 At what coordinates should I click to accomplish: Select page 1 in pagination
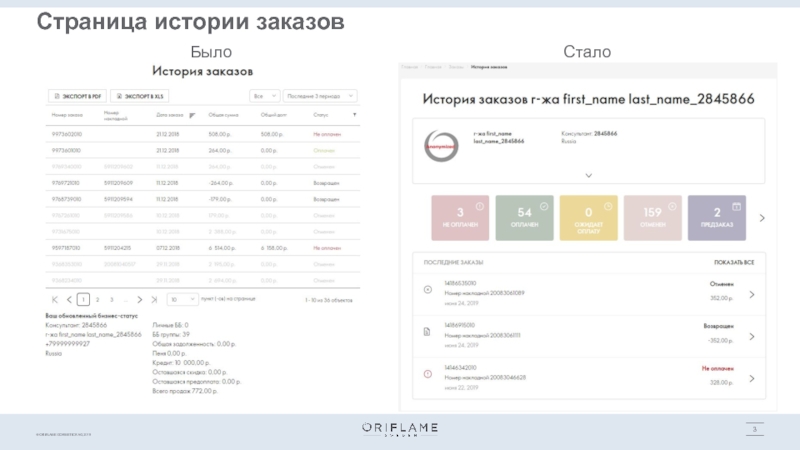(83, 299)
